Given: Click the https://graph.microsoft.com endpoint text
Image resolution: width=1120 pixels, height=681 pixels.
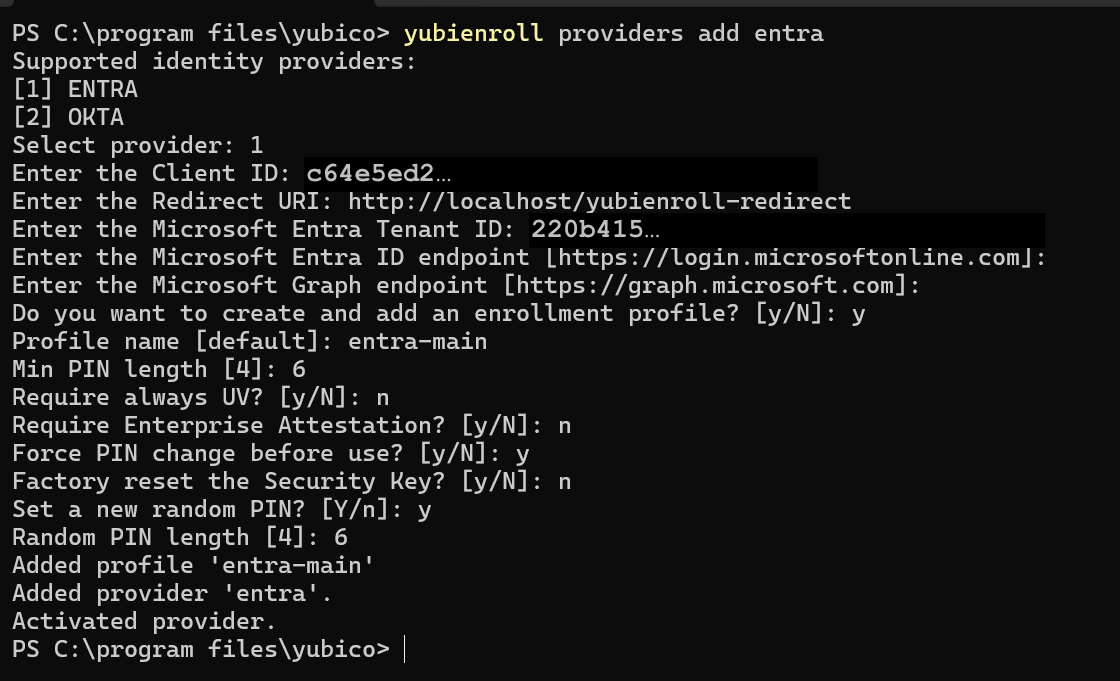Looking at the screenshot, I should [x=705, y=286].
